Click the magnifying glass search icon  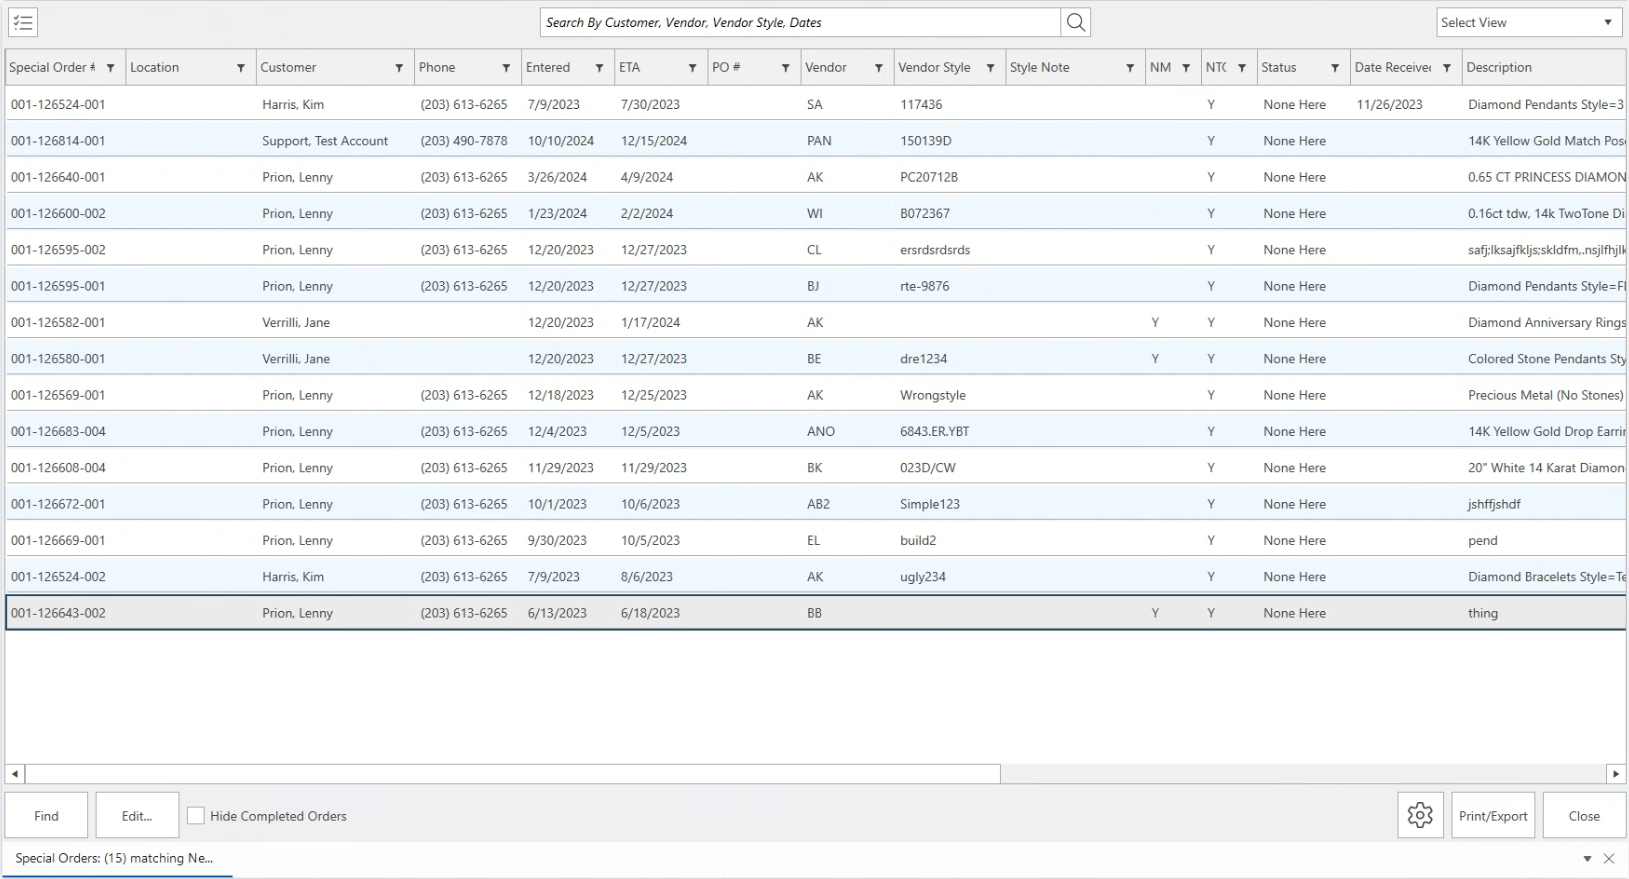(x=1076, y=22)
